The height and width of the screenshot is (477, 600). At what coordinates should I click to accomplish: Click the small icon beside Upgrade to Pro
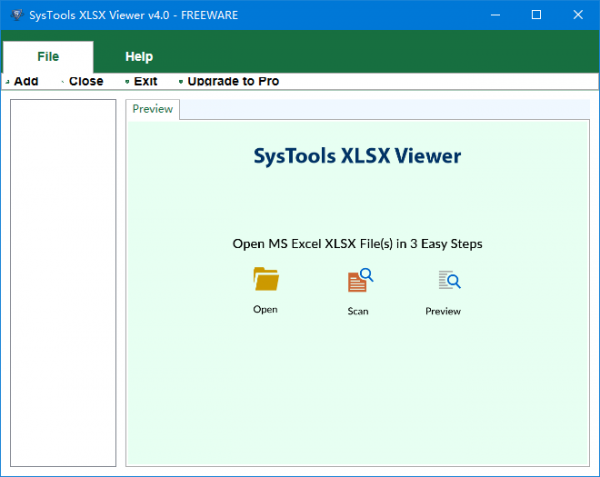click(181, 82)
